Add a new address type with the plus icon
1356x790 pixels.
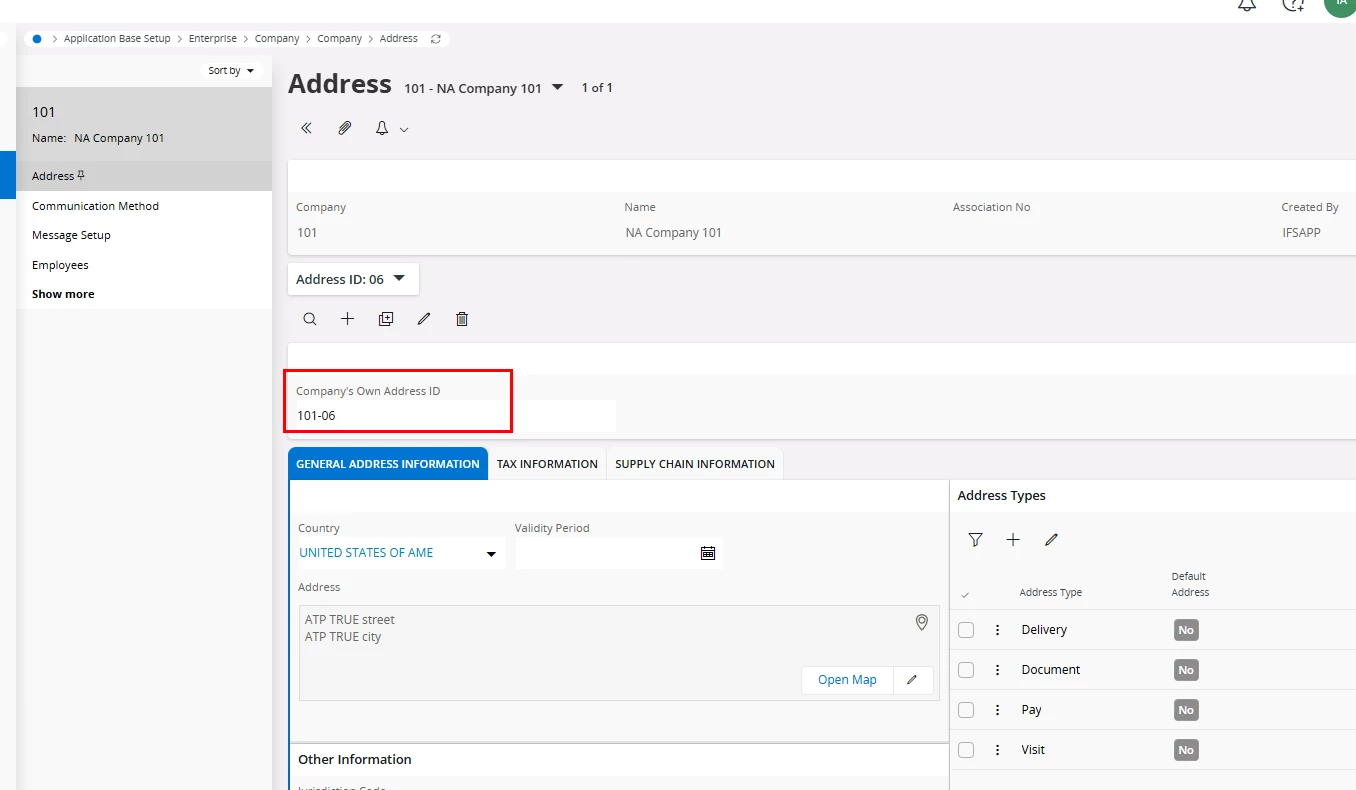point(1013,540)
